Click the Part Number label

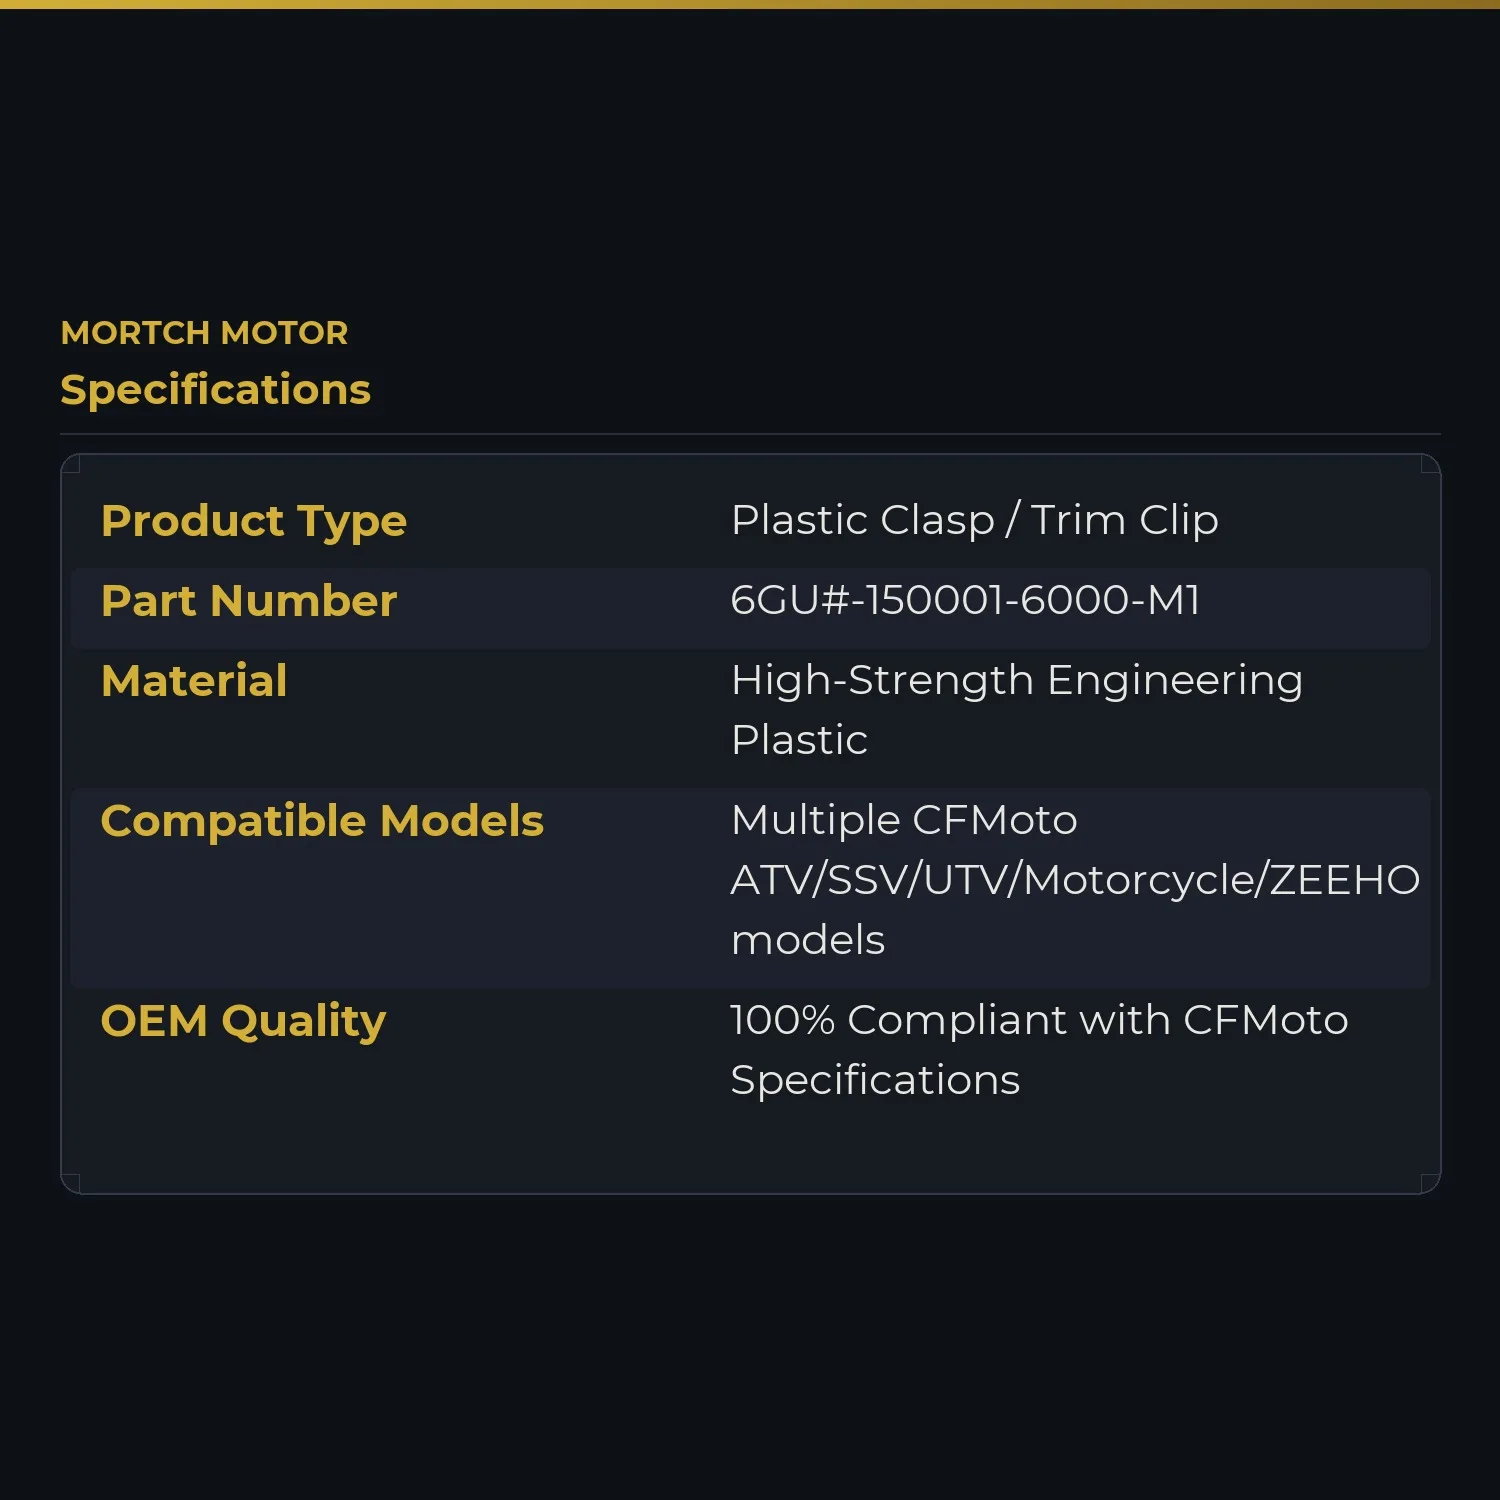pos(249,600)
